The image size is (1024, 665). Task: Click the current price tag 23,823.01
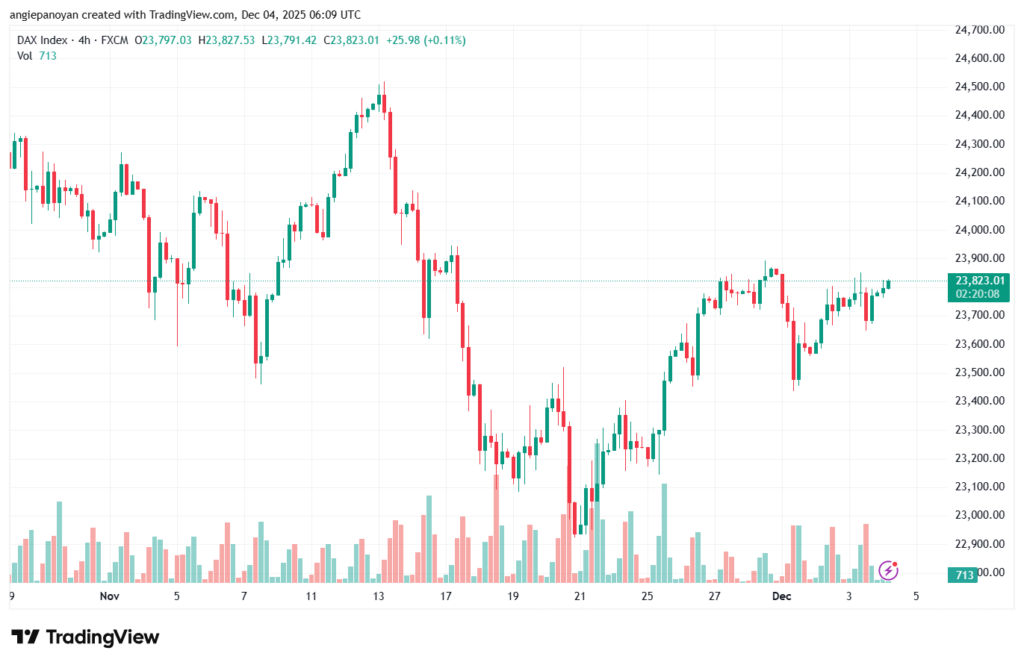point(979,280)
